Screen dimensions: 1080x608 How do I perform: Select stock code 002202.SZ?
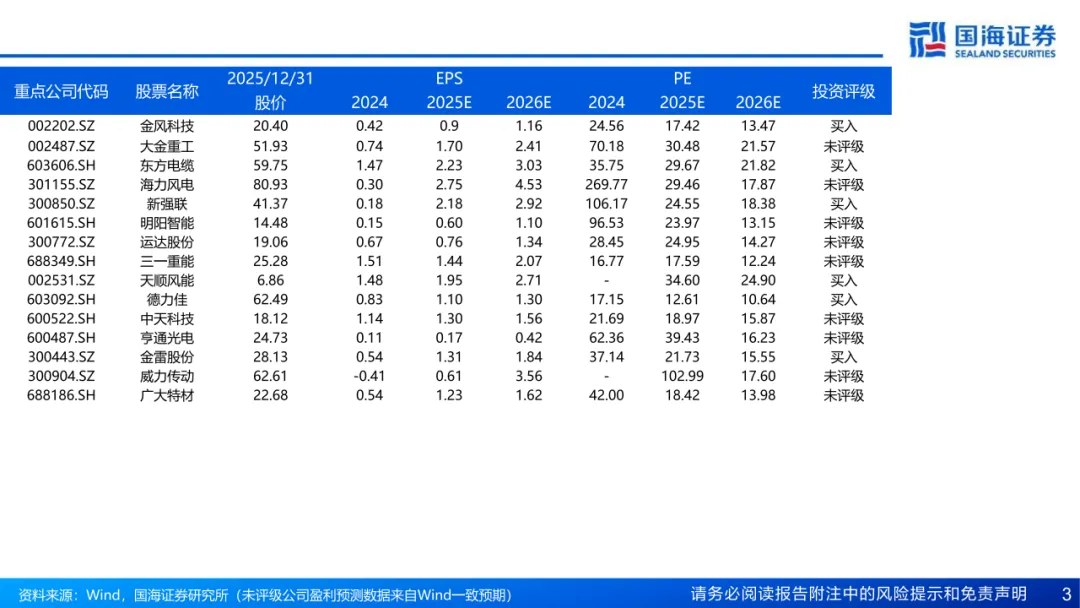pyautogui.click(x=61, y=126)
